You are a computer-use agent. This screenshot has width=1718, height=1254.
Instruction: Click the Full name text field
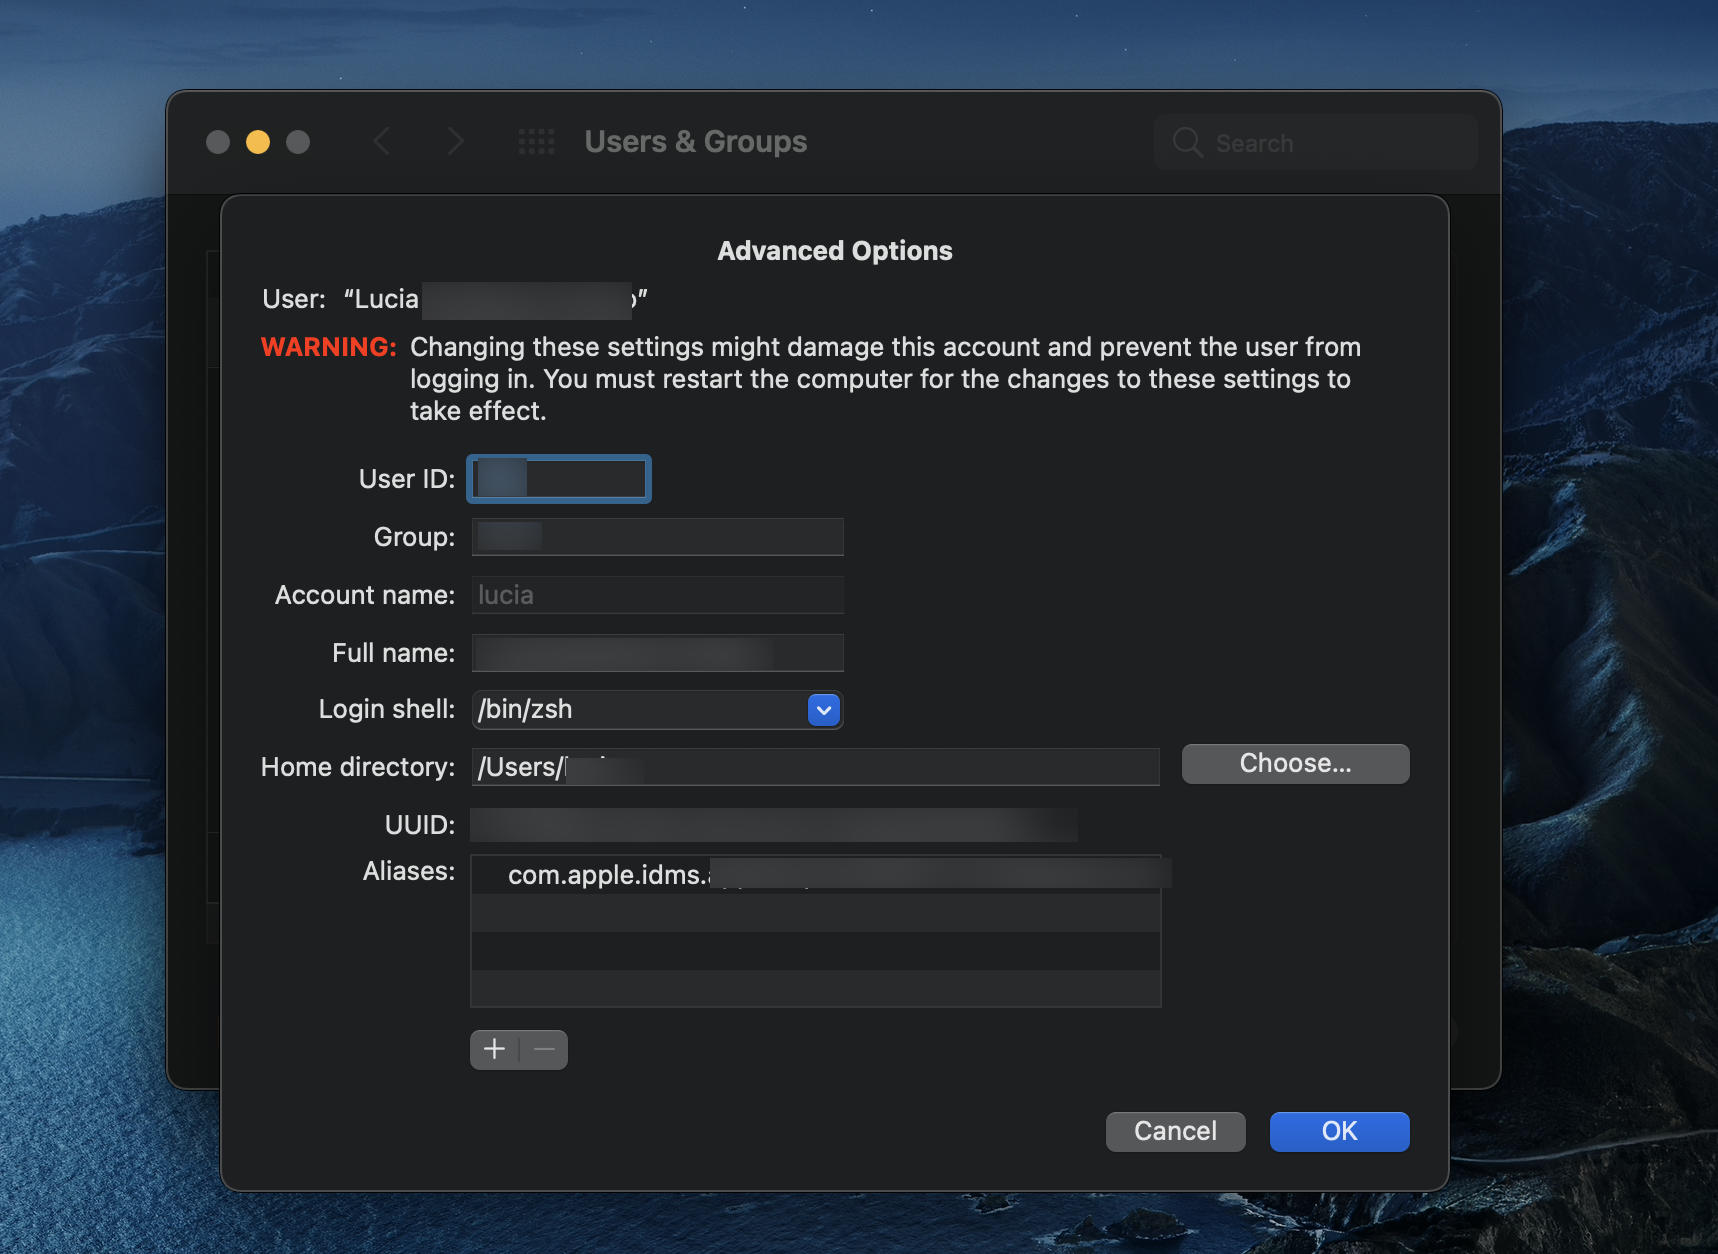coord(657,653)
